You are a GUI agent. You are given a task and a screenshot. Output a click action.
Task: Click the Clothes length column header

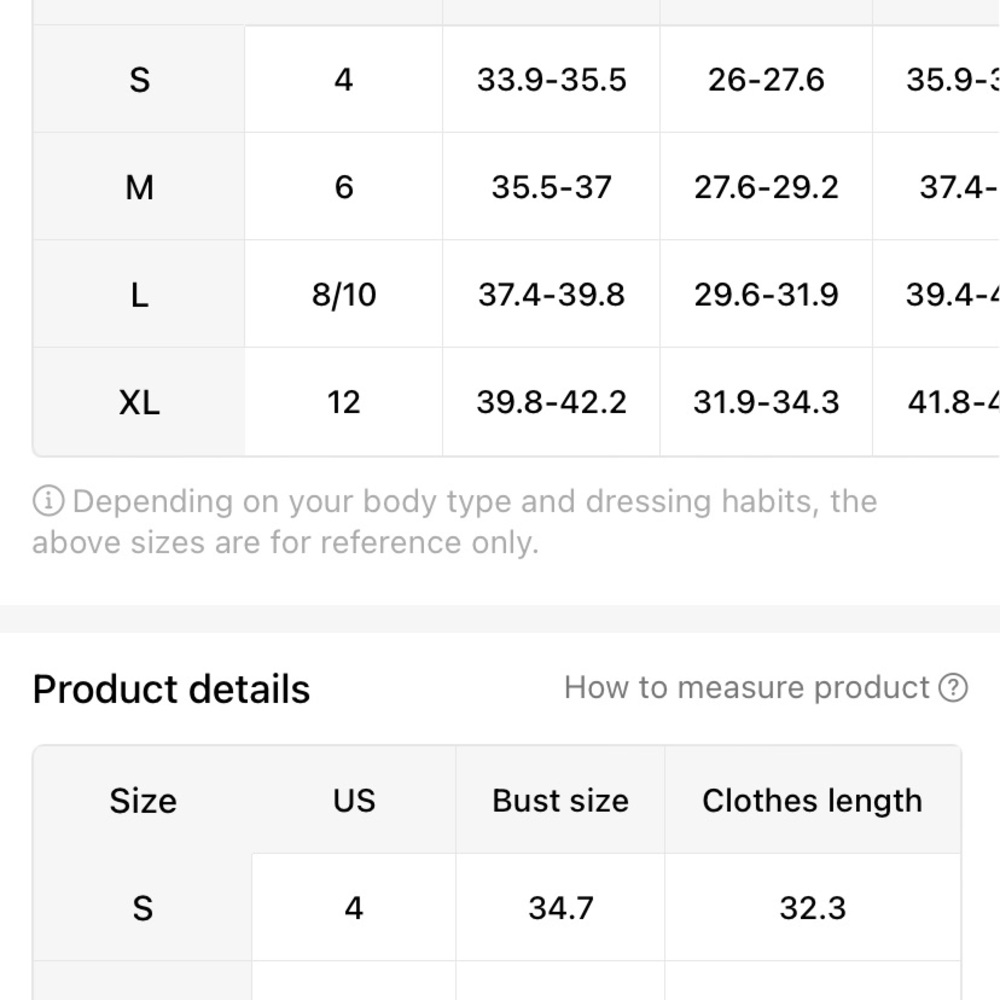(x=812, y=800)
